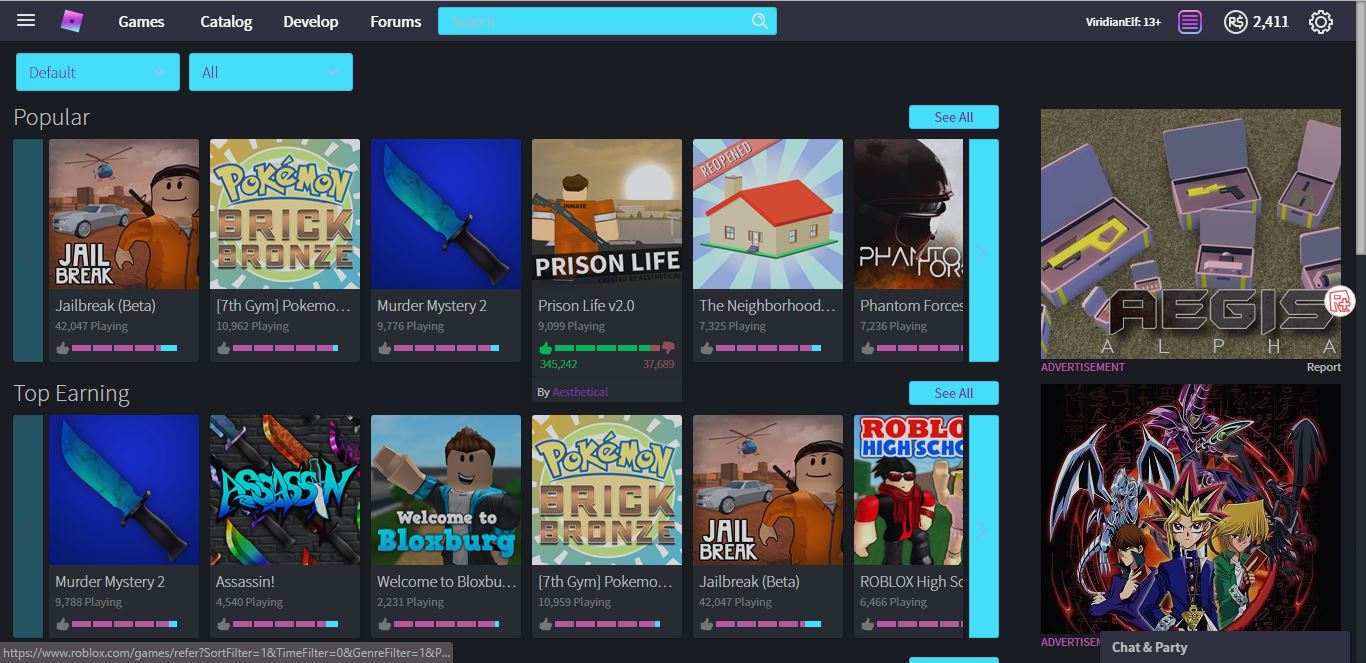The image size is (1366, 663).
Task: Click 2,231 Playing under Bloxburg
Action: pos(411,602)
